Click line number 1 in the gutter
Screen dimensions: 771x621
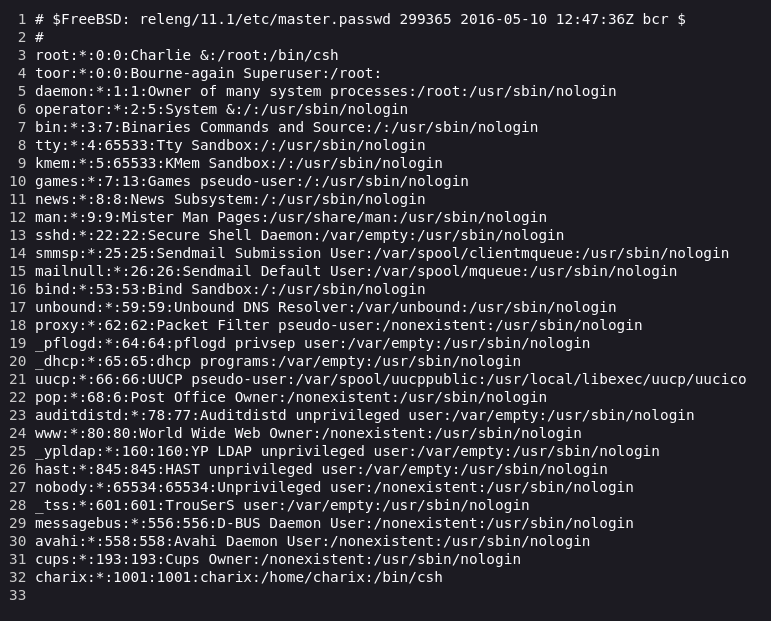pyautogui.click(x=21, y=19)
